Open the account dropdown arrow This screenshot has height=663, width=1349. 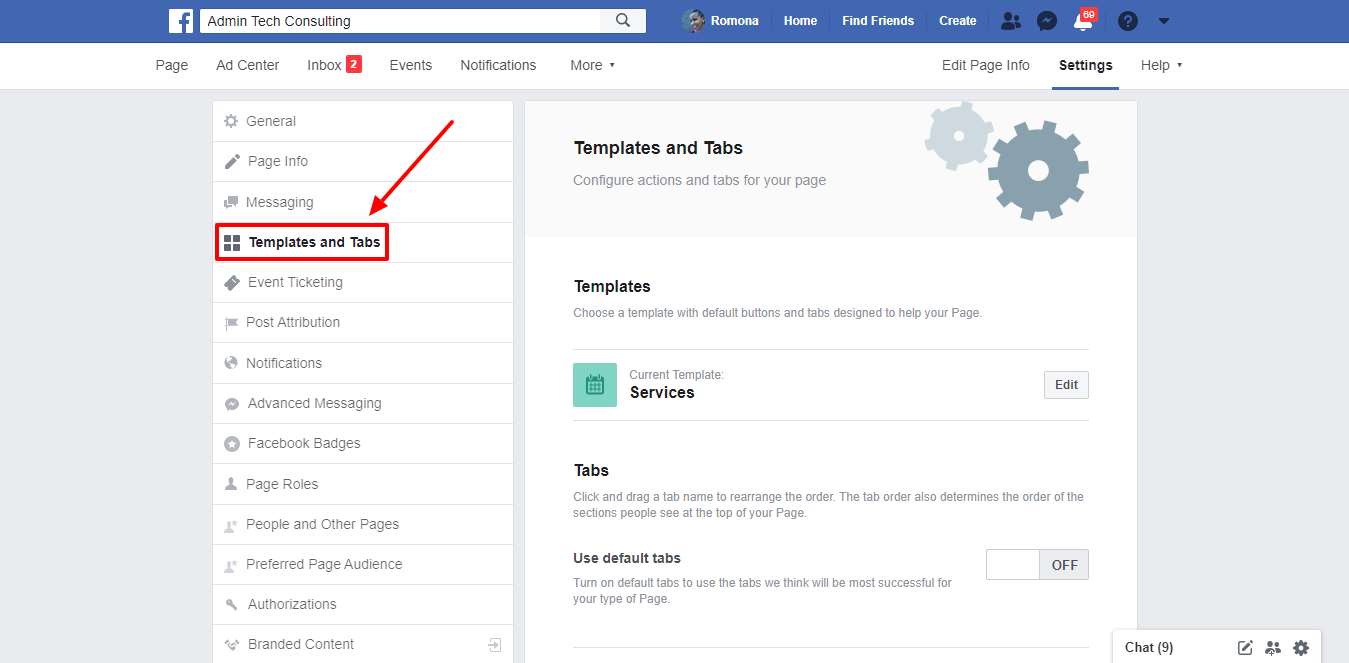(x=1163, y=21)
